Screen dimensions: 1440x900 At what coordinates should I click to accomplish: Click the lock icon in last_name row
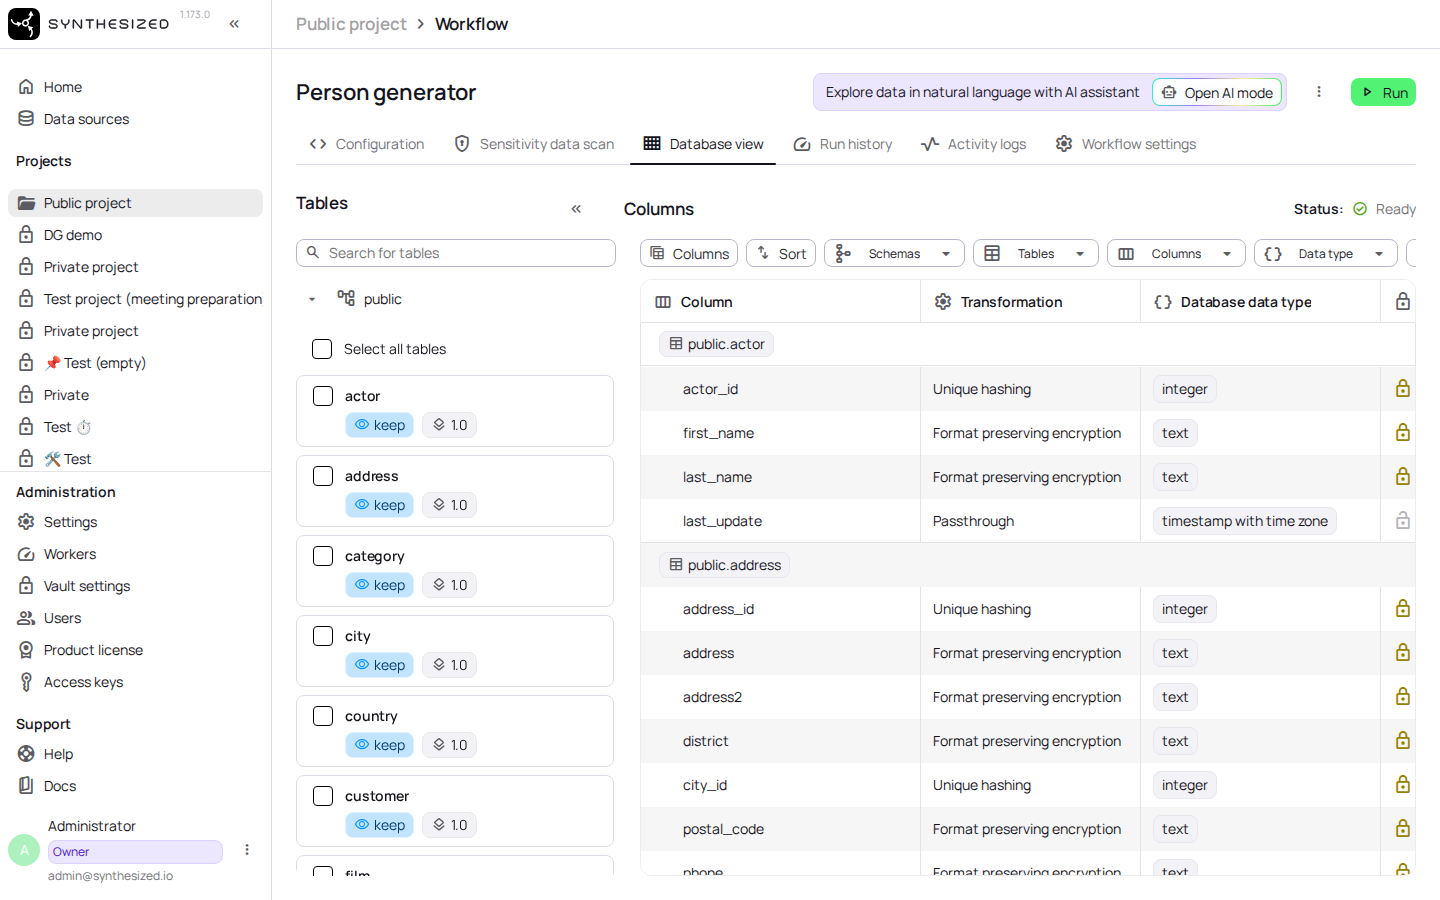(1403, 477)
